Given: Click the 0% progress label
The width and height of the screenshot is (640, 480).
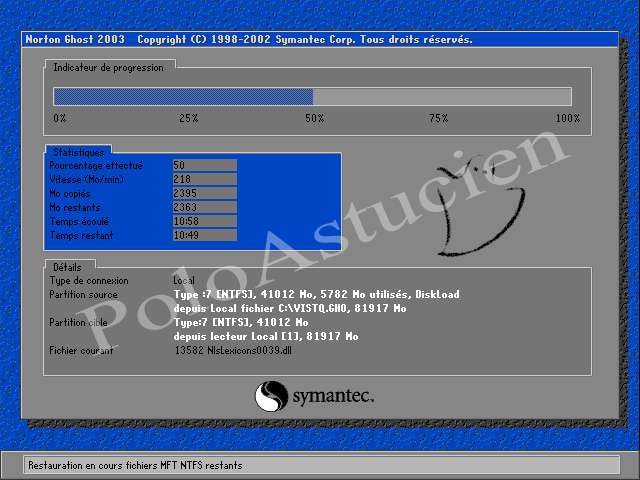Looking at the screenshot, I should [x=60, y=118].
